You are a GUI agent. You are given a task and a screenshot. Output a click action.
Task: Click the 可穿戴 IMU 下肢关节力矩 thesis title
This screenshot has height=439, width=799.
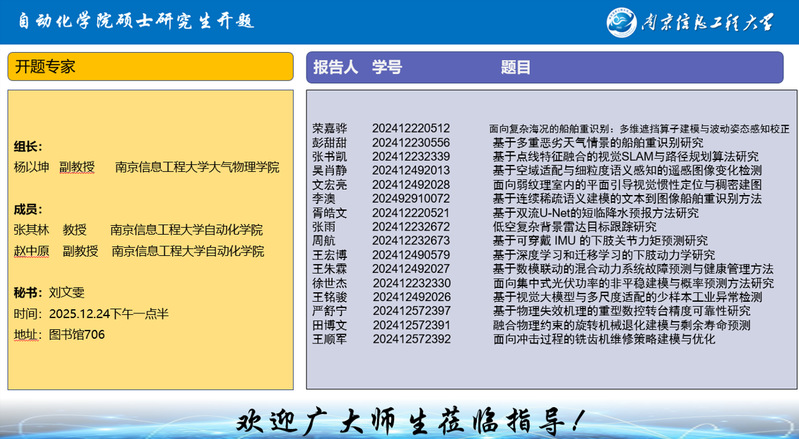coord(599,241)
